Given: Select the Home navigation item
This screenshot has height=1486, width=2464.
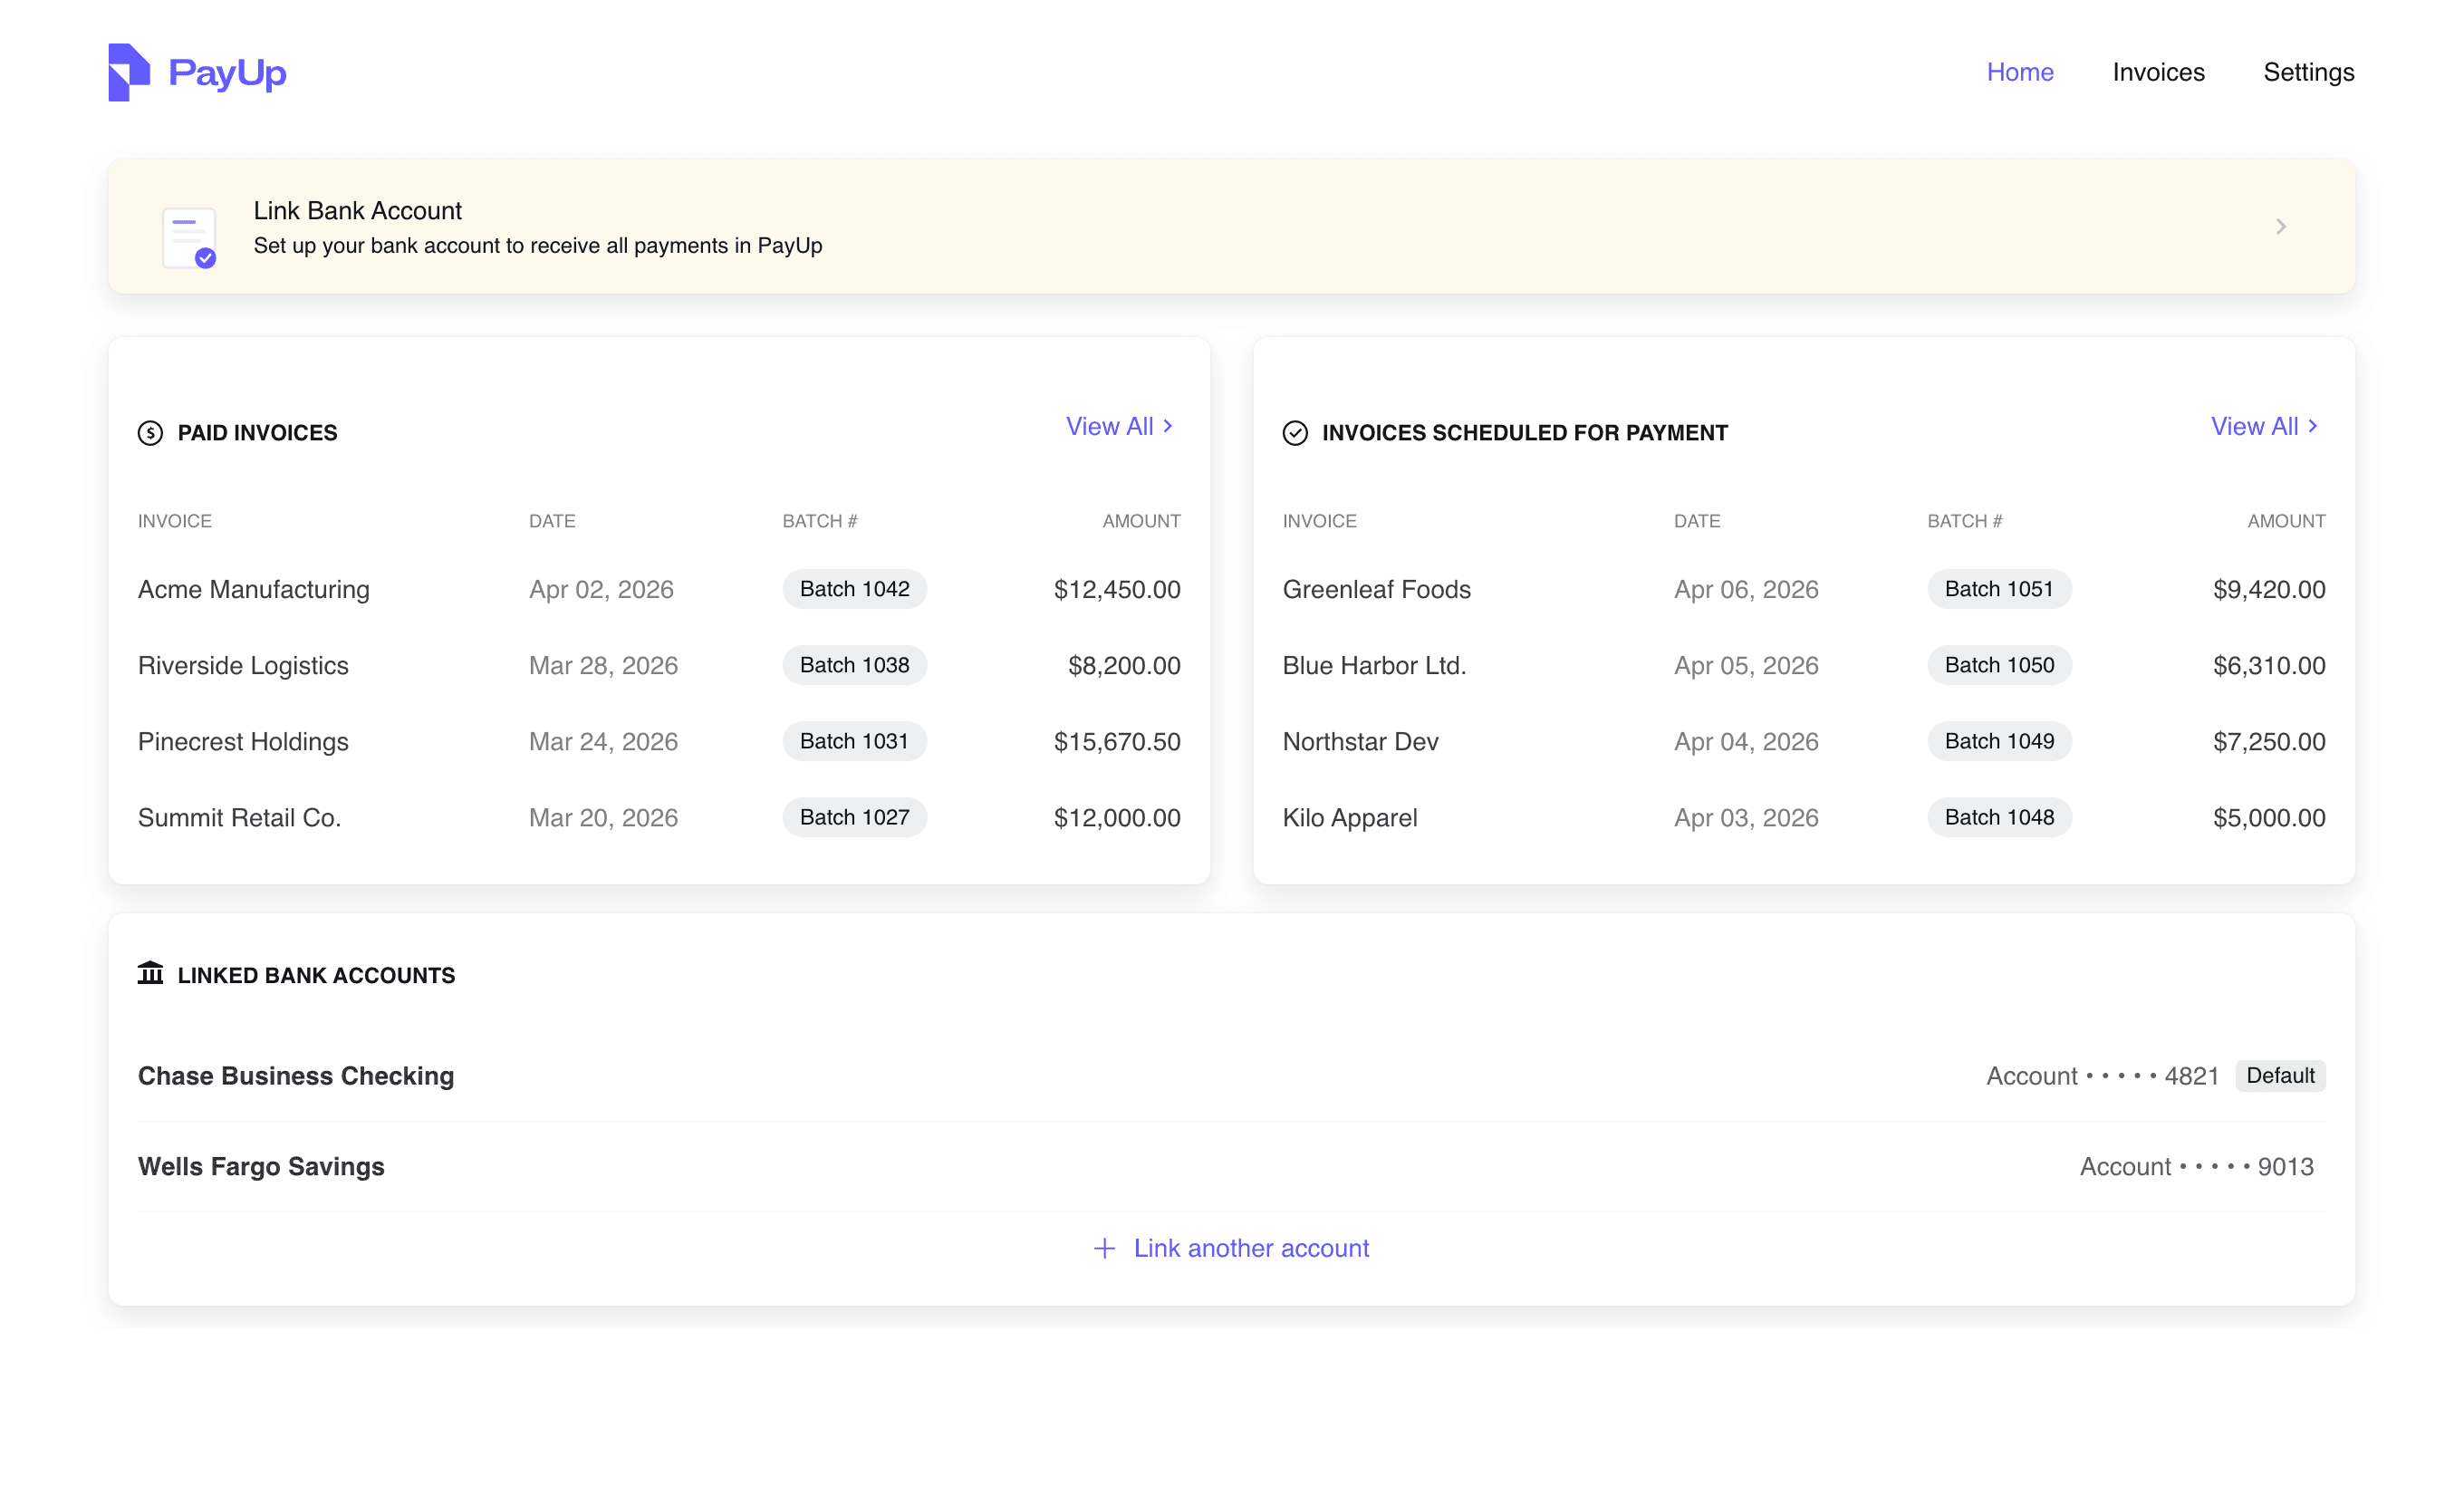Looking at the screenshot, I should [x=2020, y=72].
